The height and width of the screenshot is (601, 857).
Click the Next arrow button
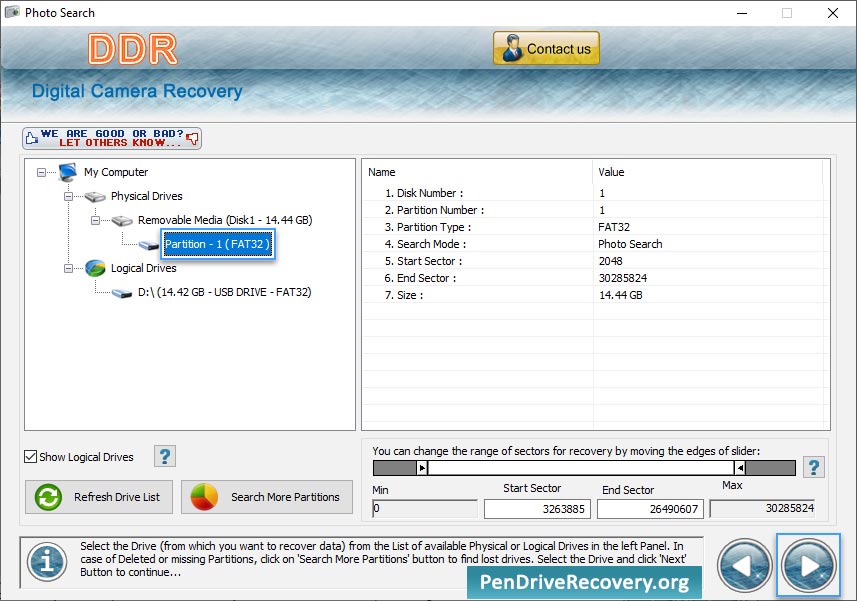coord(808,565)
